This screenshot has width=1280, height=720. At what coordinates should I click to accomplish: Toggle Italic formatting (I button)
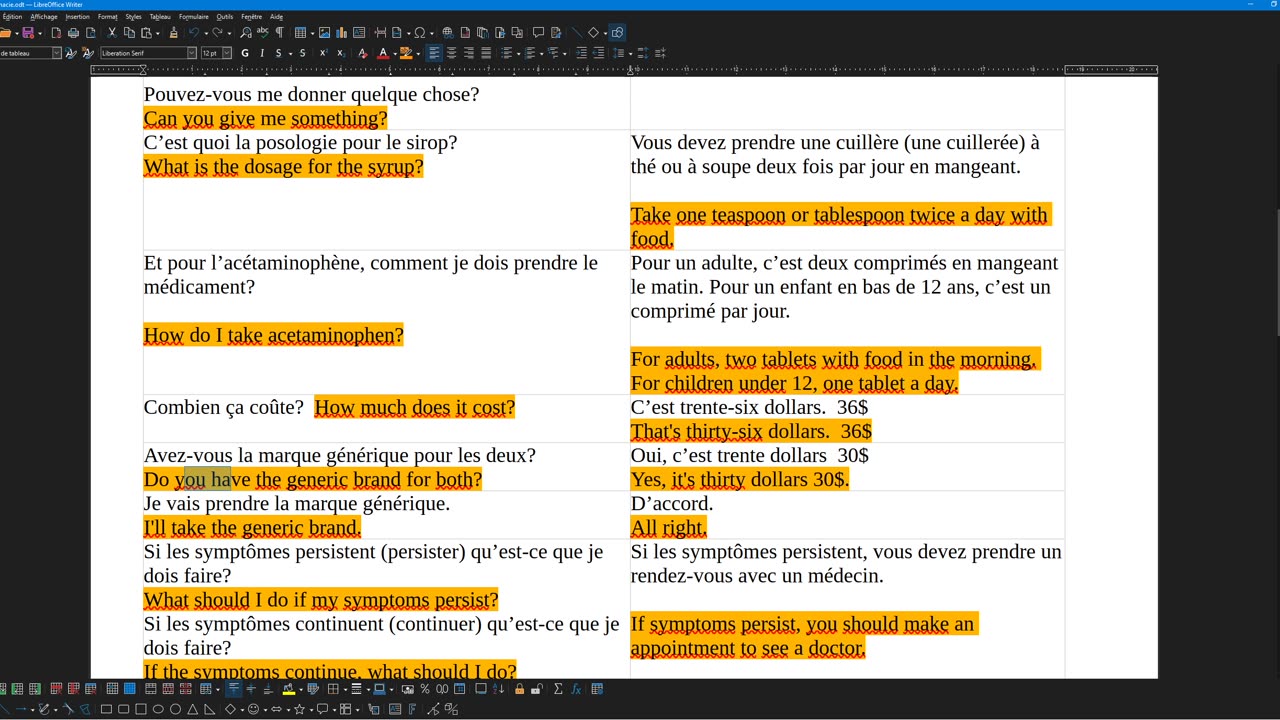262,53
